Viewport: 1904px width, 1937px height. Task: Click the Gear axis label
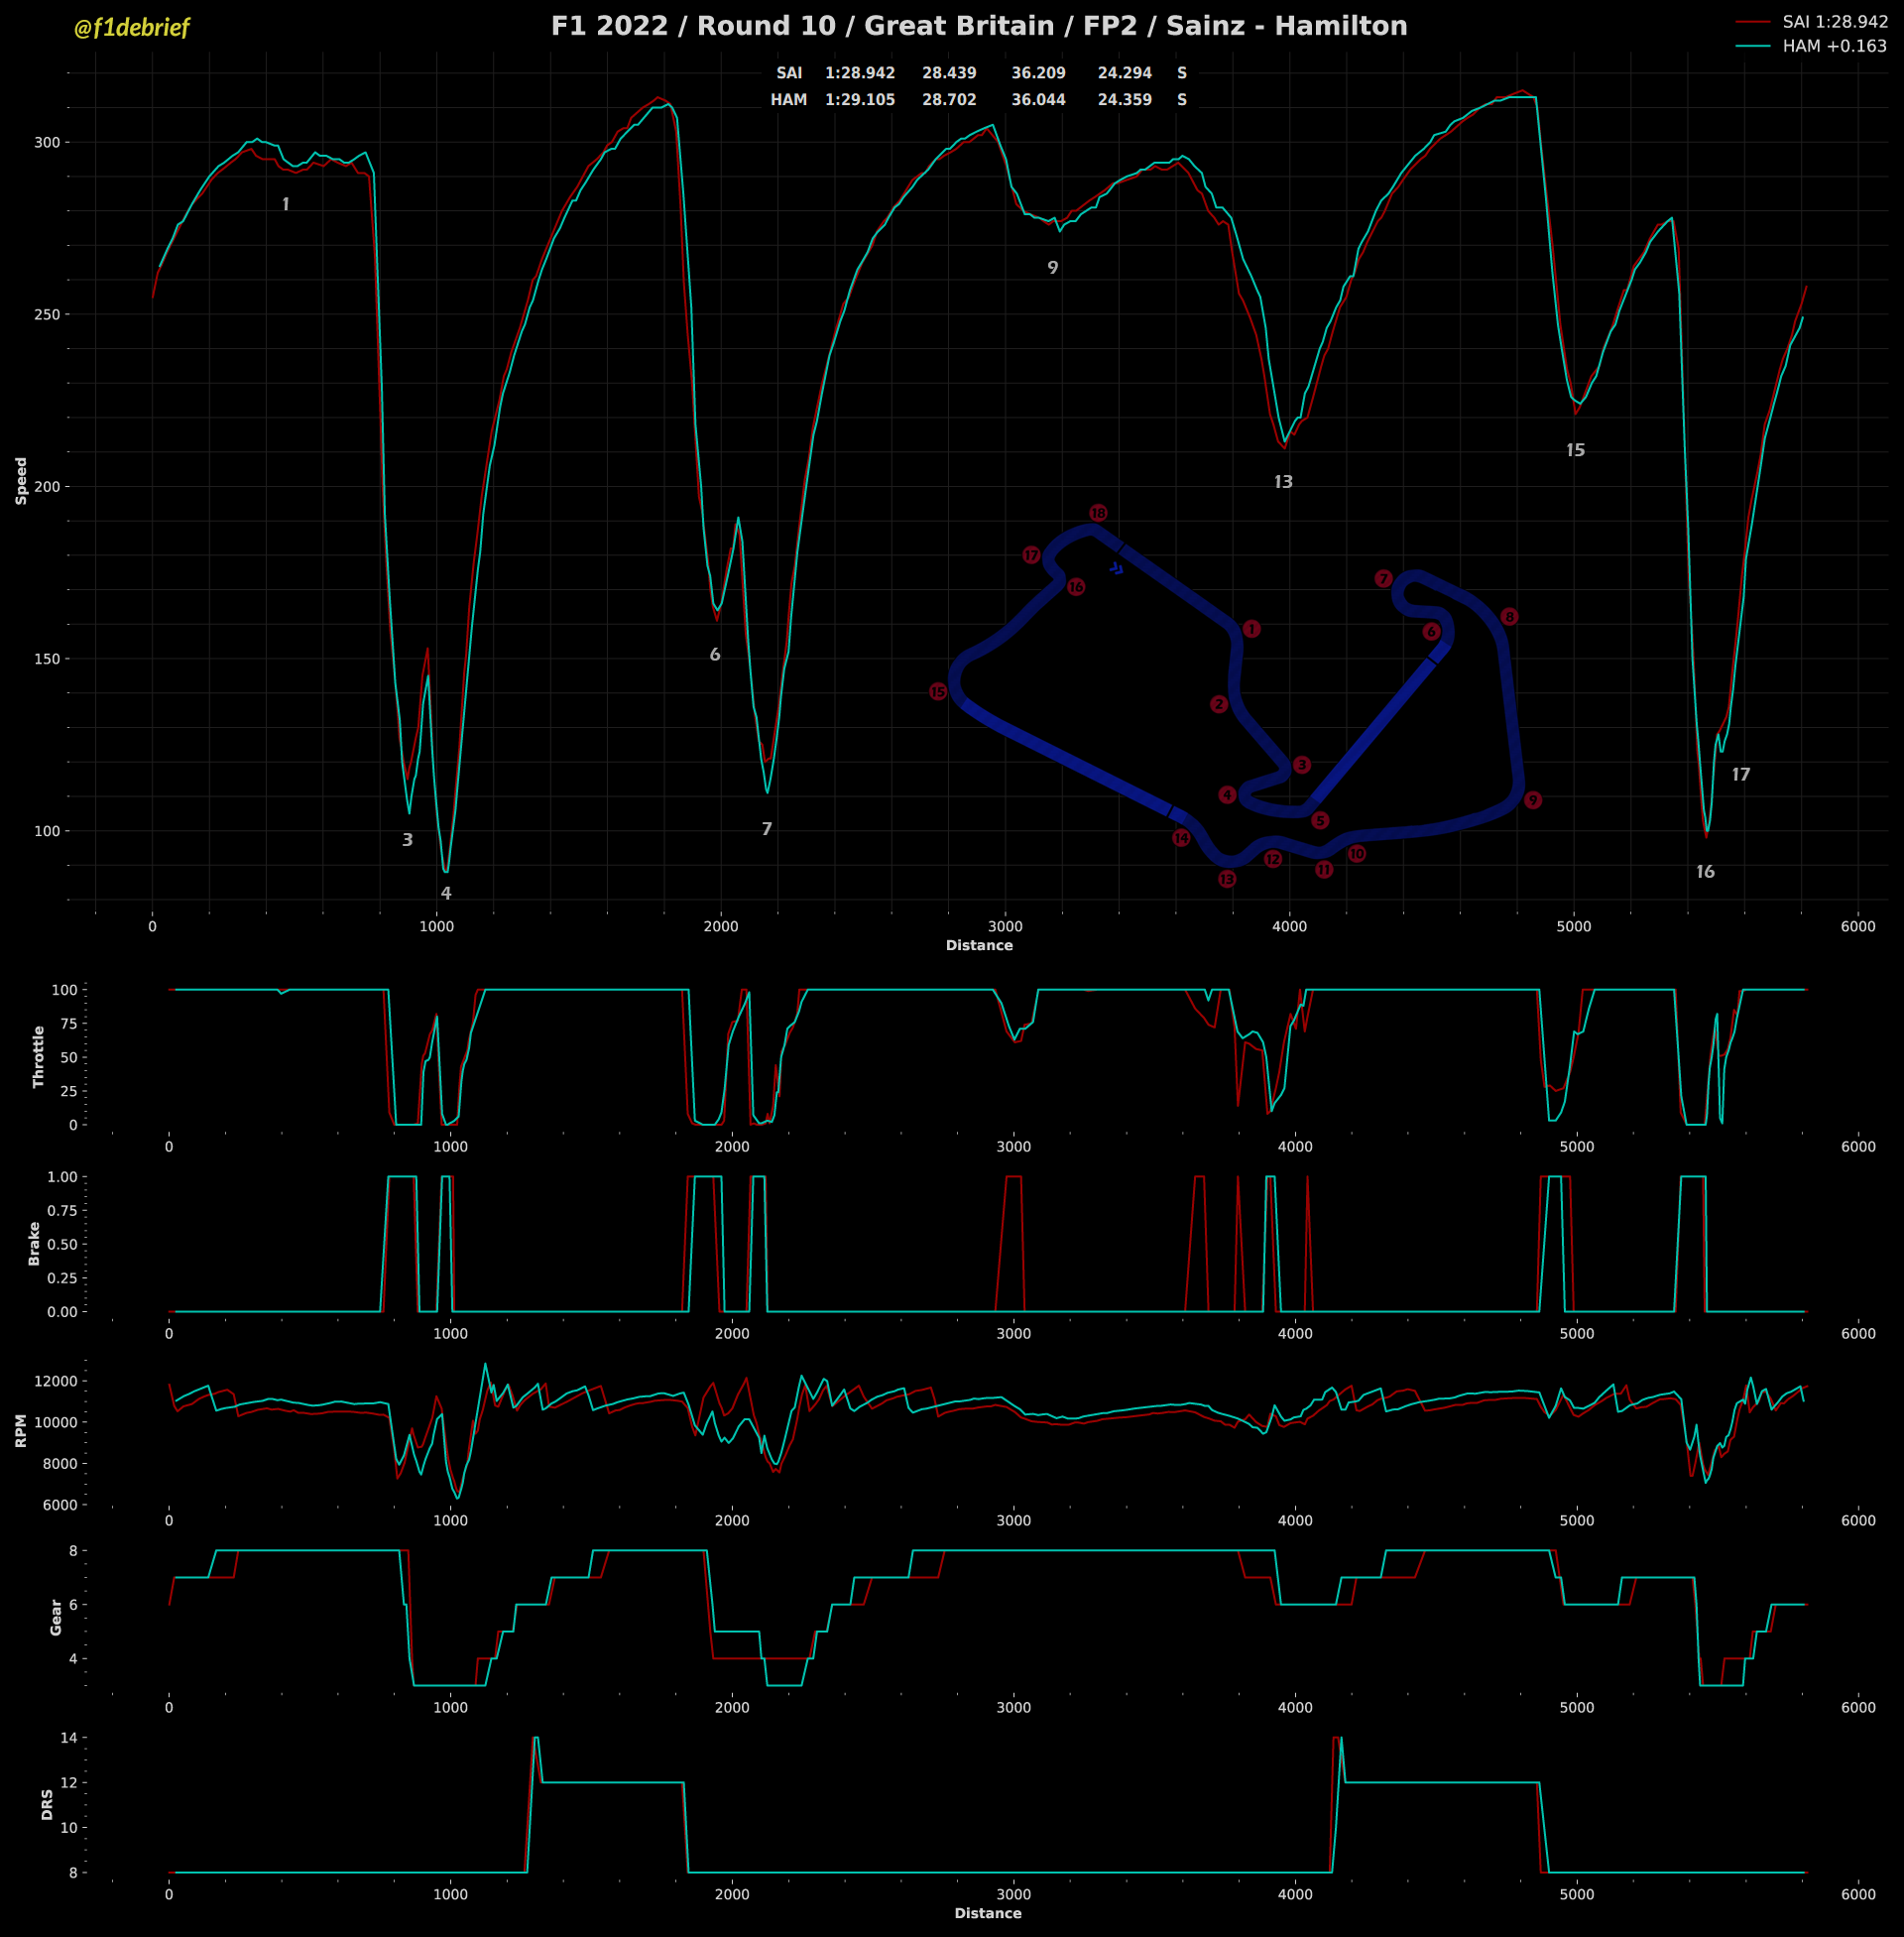[x=56, y=1617]
